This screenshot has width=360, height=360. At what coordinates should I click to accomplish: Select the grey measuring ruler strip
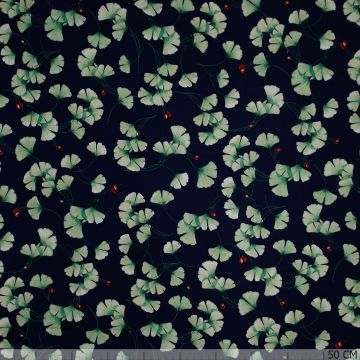coord(180,354)
